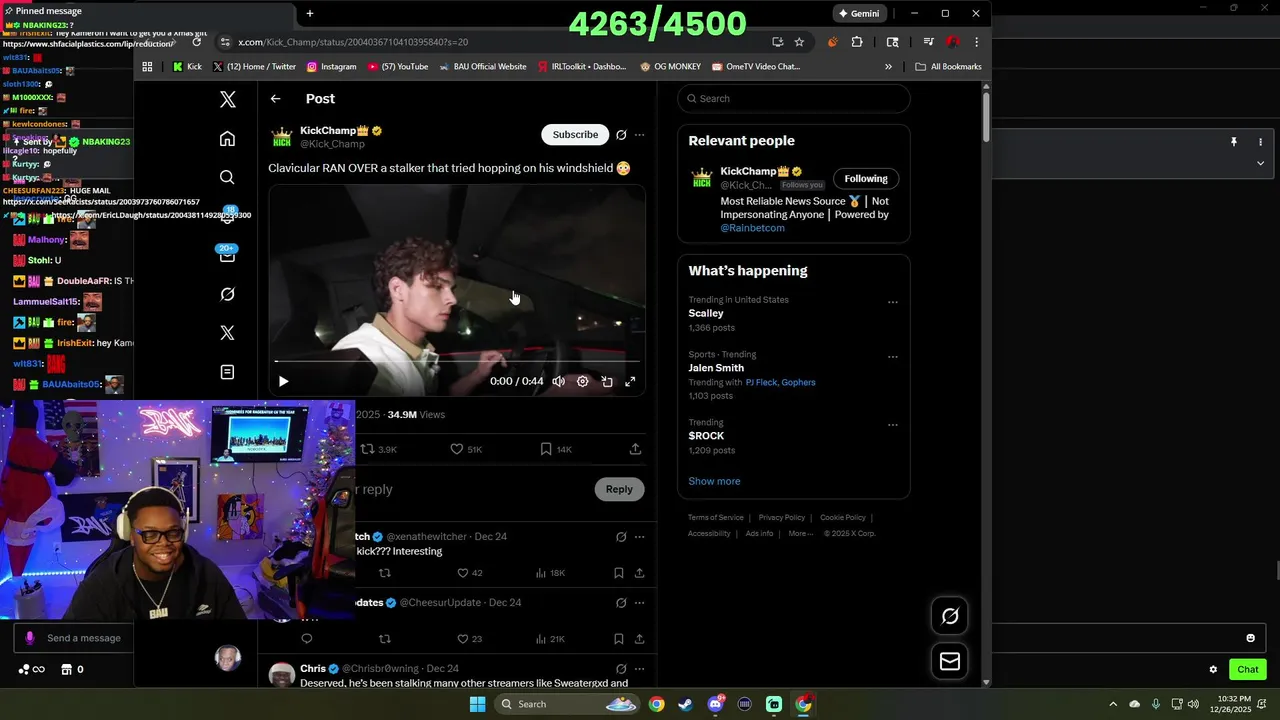Viewport: 1280px width, 720px height.
Task: Expand the More footer menu
Action: point(800,533)
